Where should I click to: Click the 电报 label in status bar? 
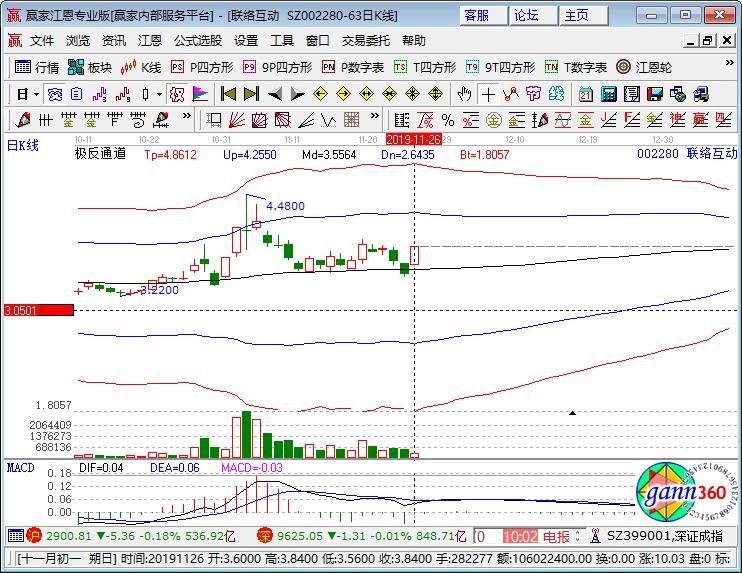click(556, 537)
